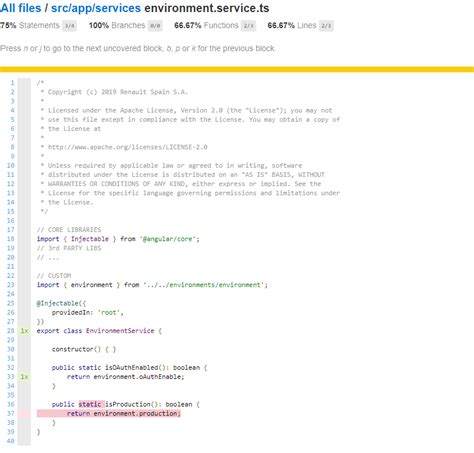This screenshot has width=474, height=453.
Task: Click the constructor() line
Action: [x=84, y=349]
